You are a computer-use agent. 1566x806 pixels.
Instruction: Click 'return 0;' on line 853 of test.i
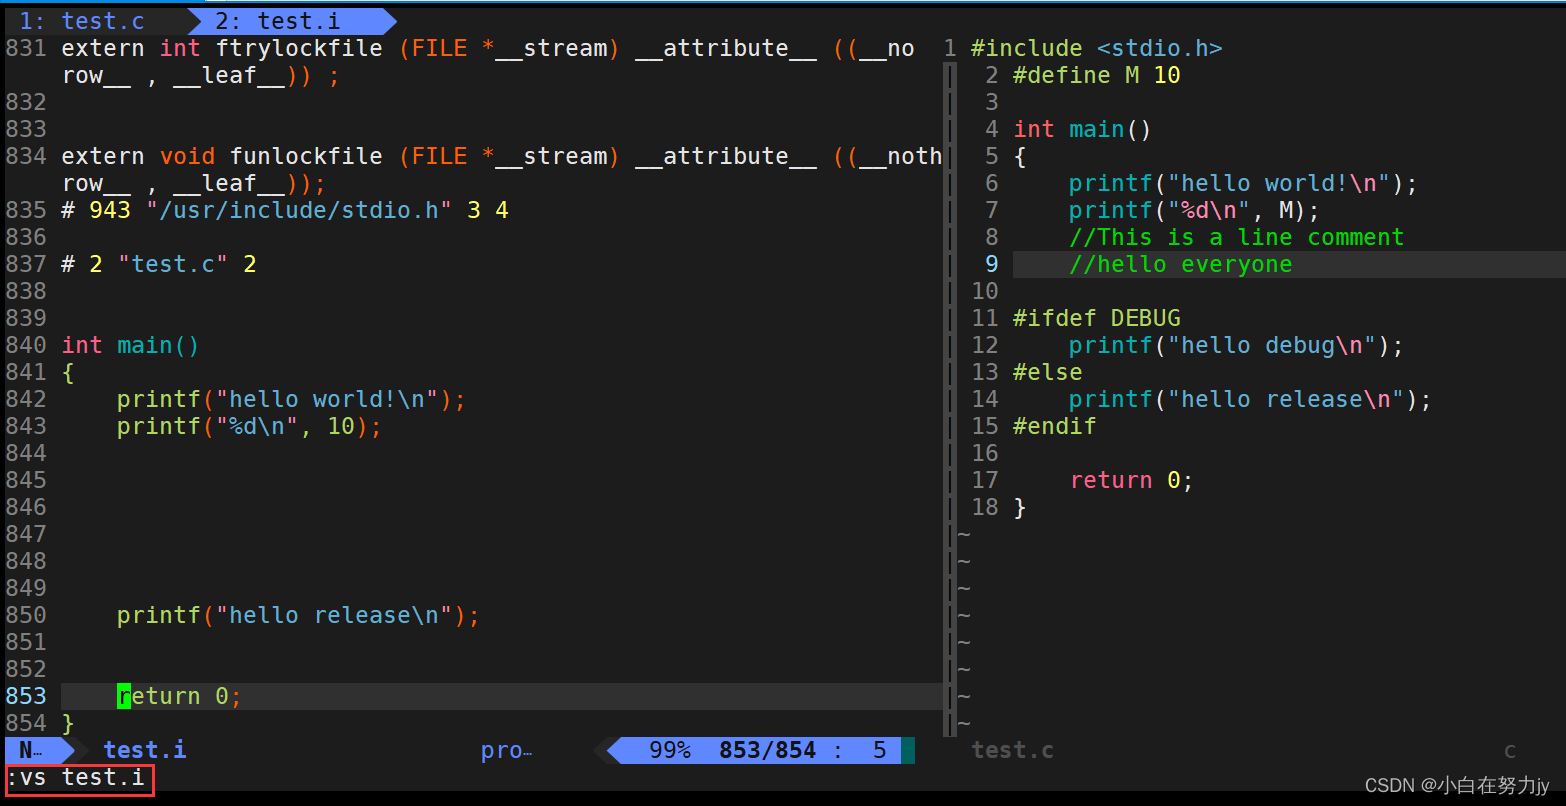click(x=180, y=696)
